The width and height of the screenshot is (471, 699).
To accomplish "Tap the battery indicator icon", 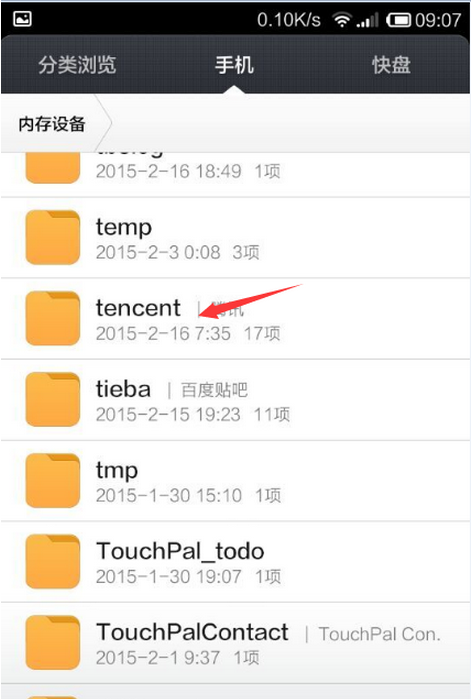I will [398, 20].
